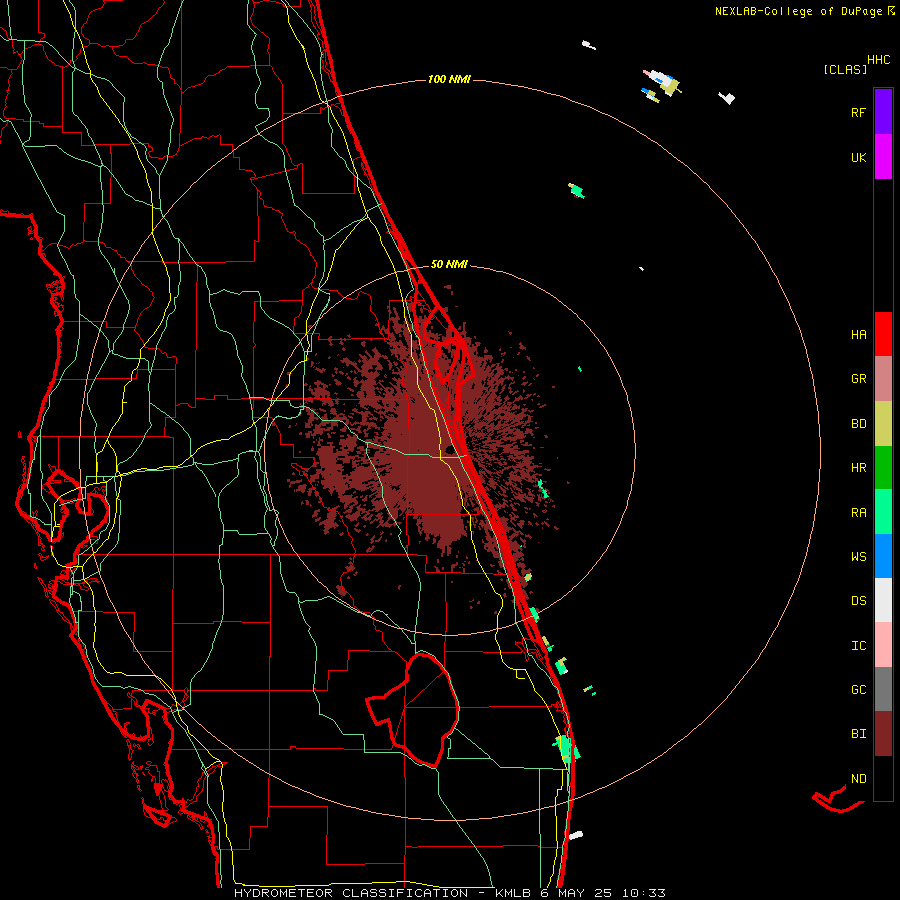Click the "NEXLAB-College of DuPage" credit text
The width and height of the screenshot is (900, 900).
click(798, 11)
